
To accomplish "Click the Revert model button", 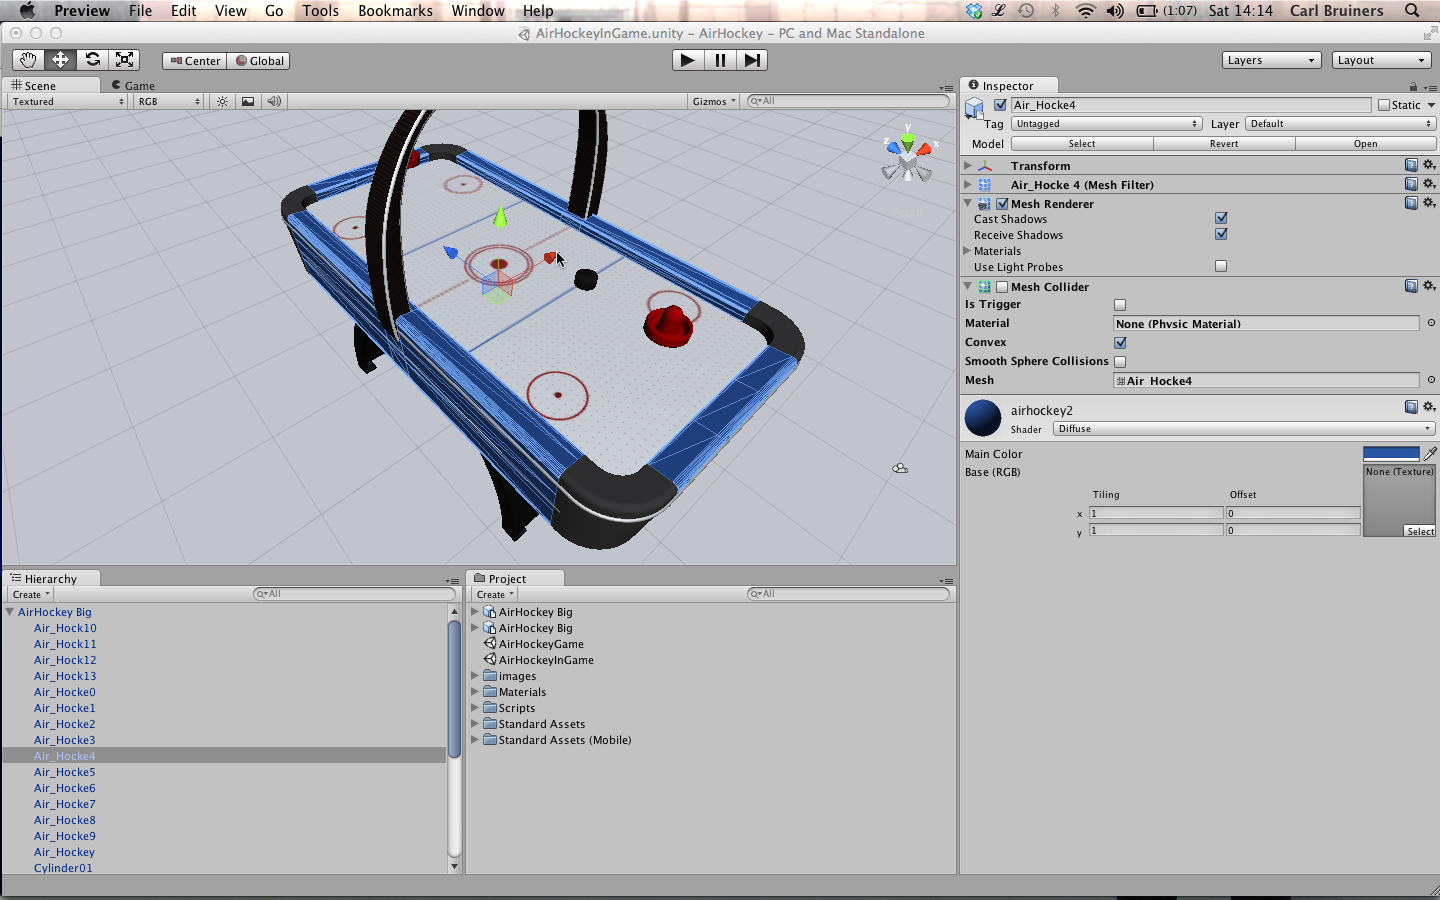I will click(x=1224, y=144).
